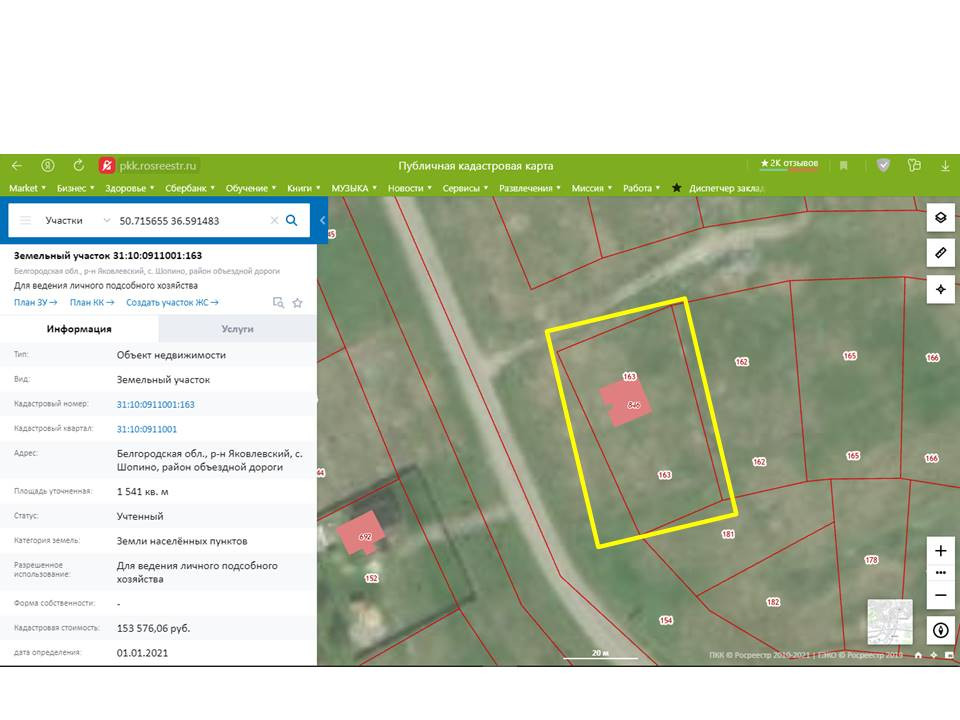
Task: Click the coordinates search input field
Action: pyautogui.click(x=190, y=220)
